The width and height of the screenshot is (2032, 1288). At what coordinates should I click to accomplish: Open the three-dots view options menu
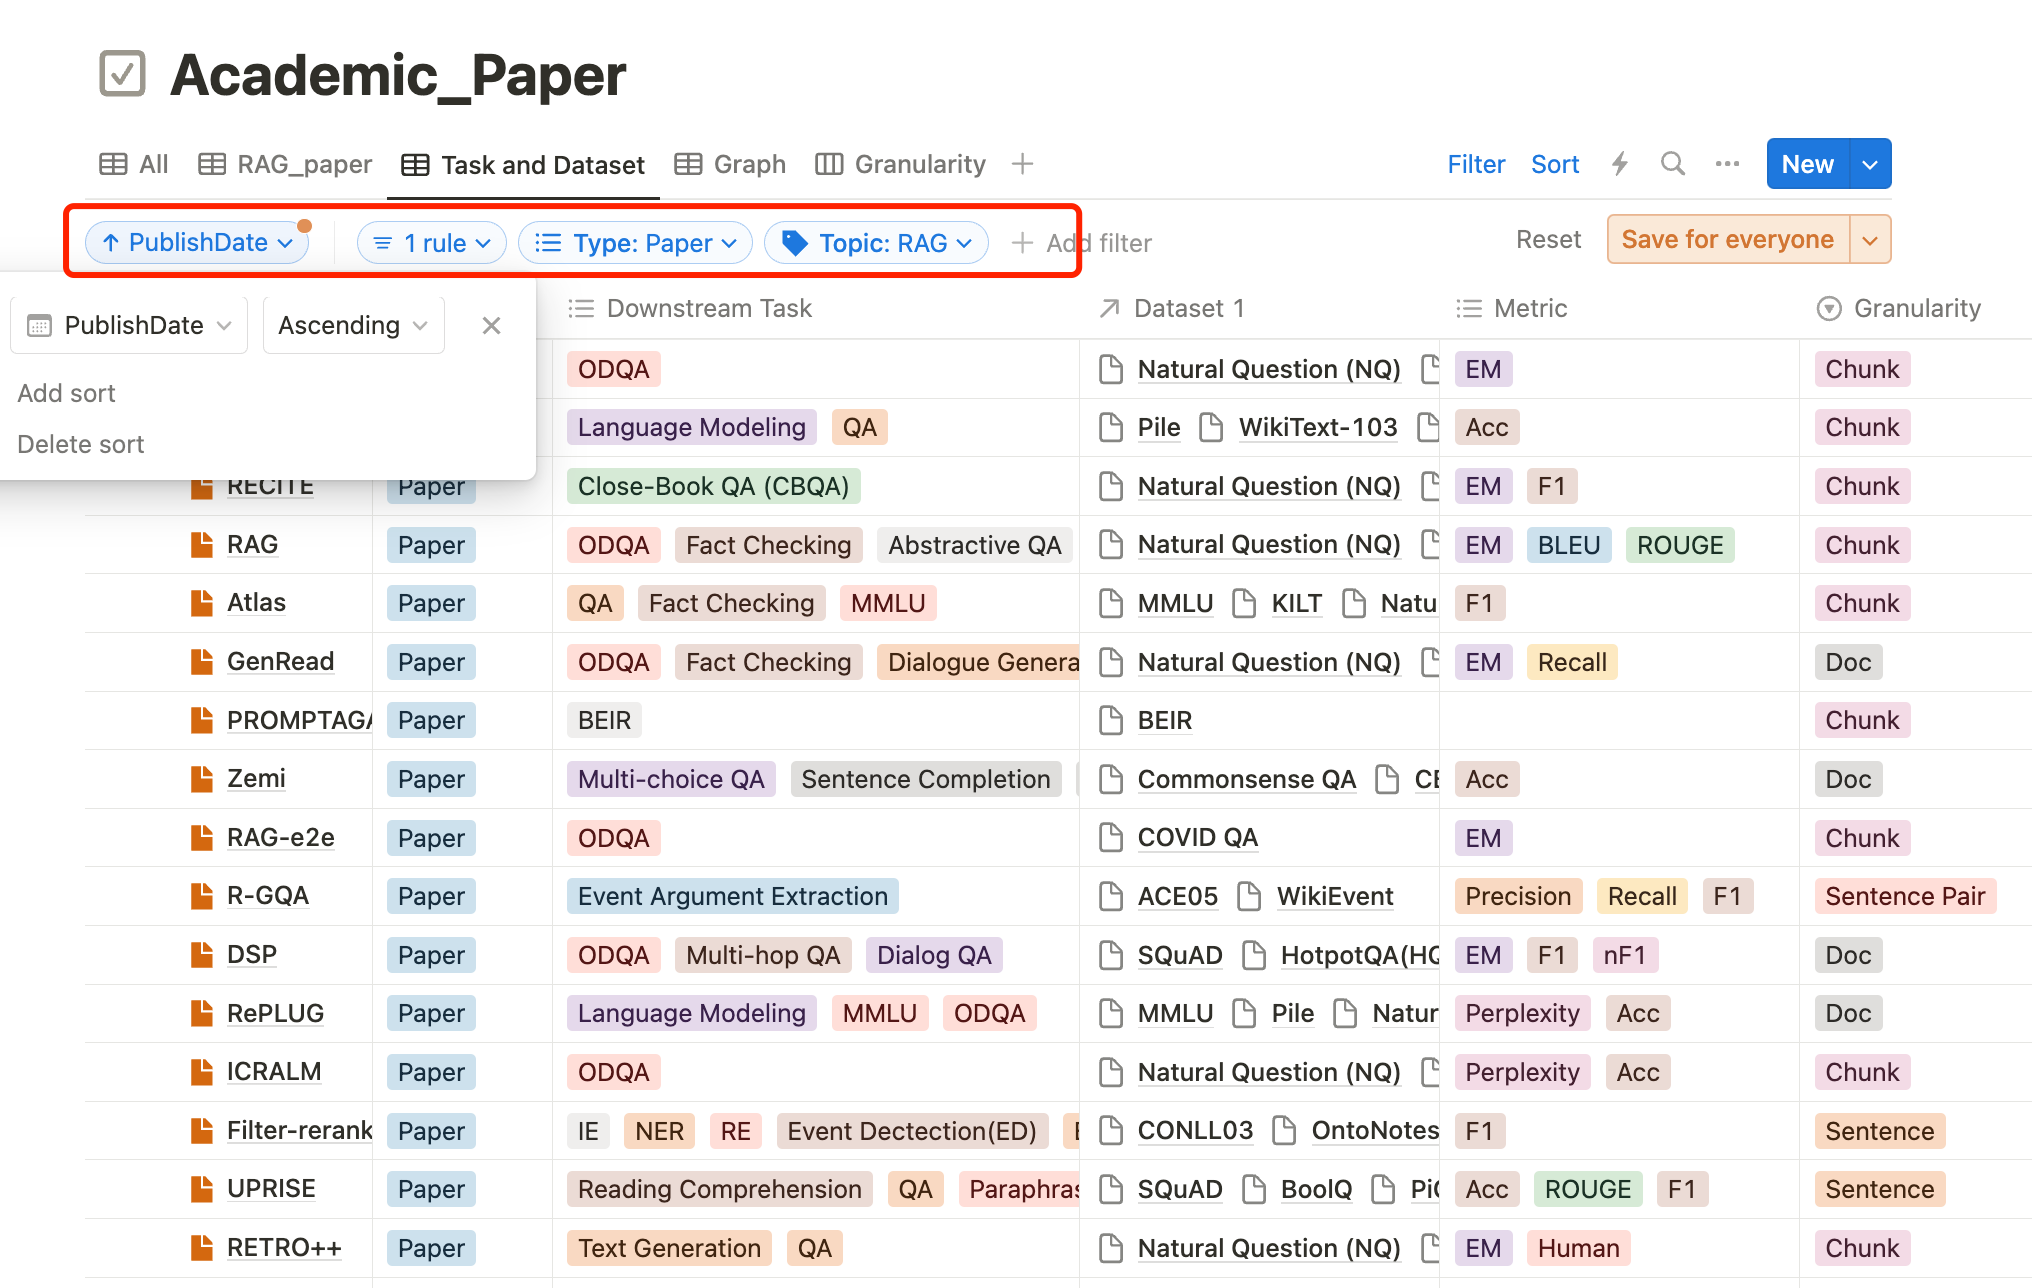click(1727, 164)
